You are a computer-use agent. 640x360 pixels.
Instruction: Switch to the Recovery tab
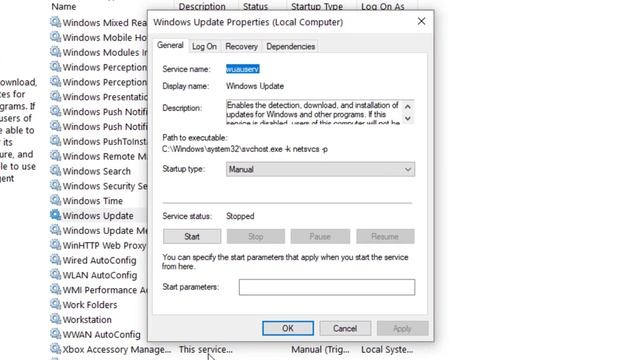tap(242, 47)
